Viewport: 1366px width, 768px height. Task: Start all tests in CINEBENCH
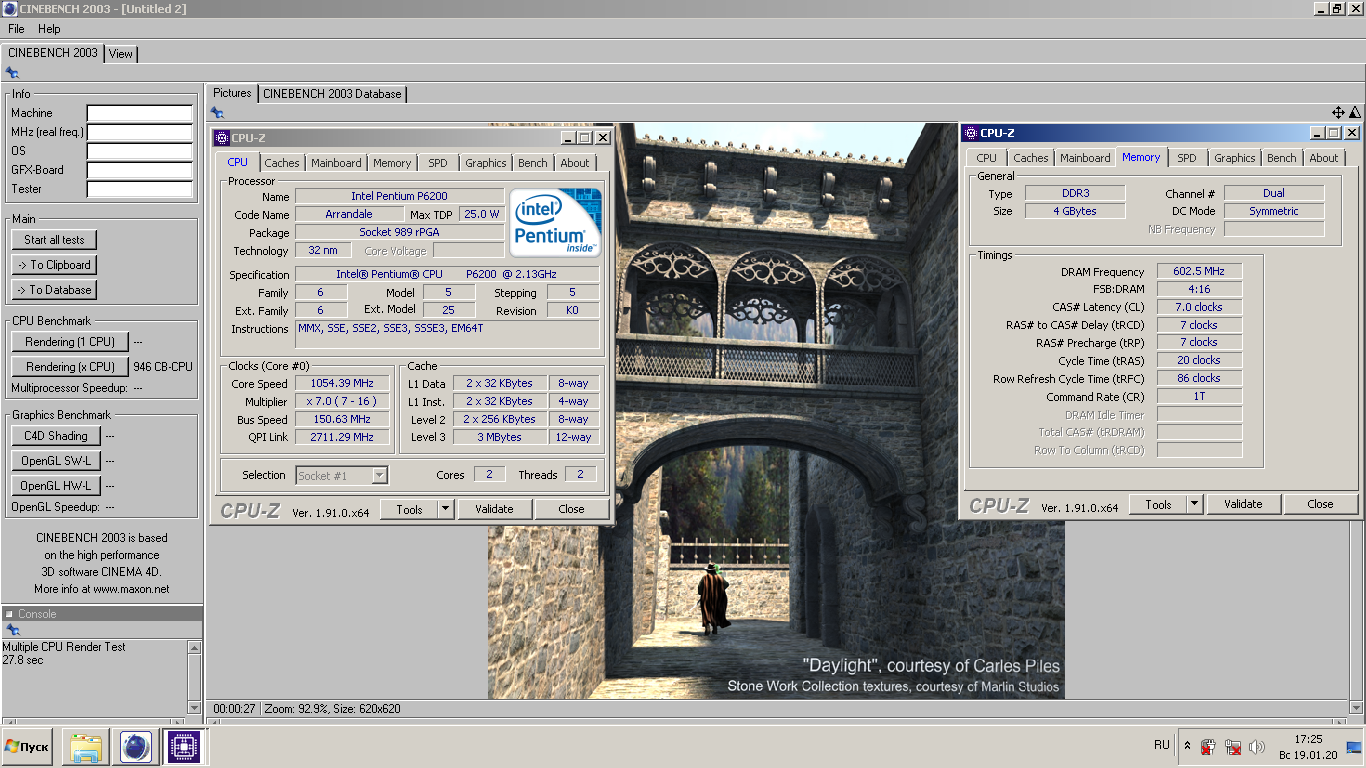pyautogui.click(x=54, y=240)
